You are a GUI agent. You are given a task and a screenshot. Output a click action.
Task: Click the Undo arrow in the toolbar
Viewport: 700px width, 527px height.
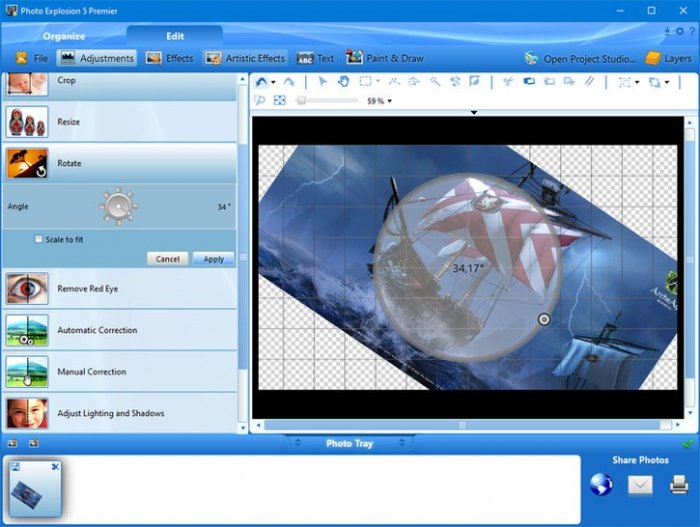262,82
